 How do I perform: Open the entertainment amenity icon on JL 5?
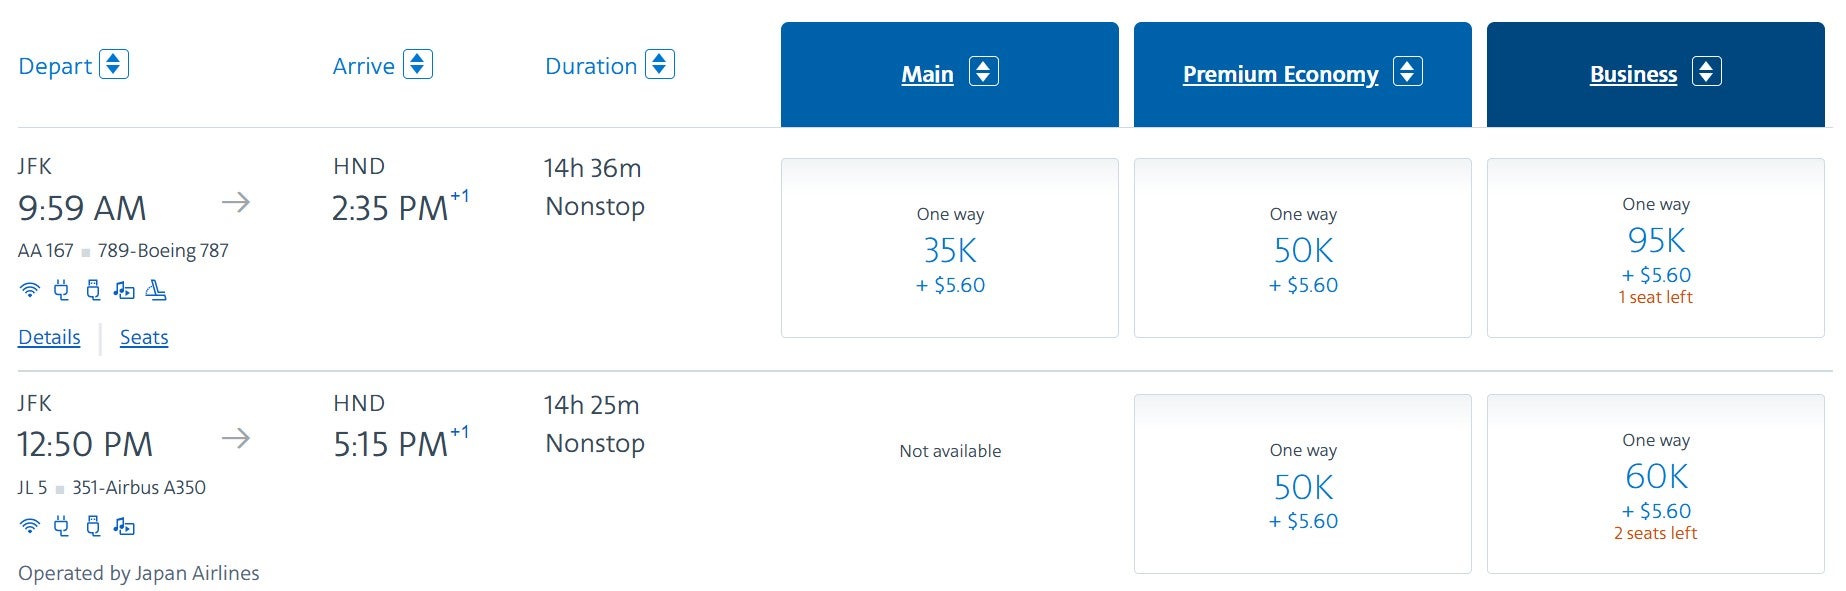(x=124, y=526)
